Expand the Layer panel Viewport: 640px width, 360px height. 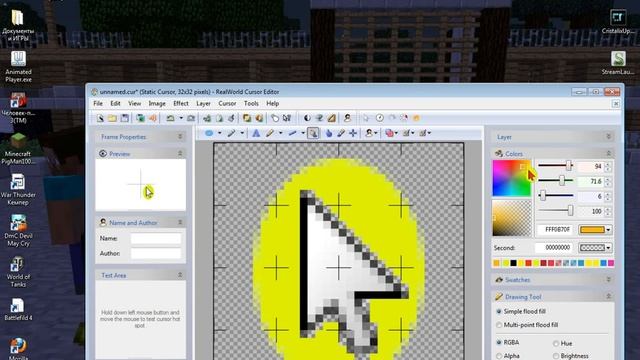(x=609, y=137)
